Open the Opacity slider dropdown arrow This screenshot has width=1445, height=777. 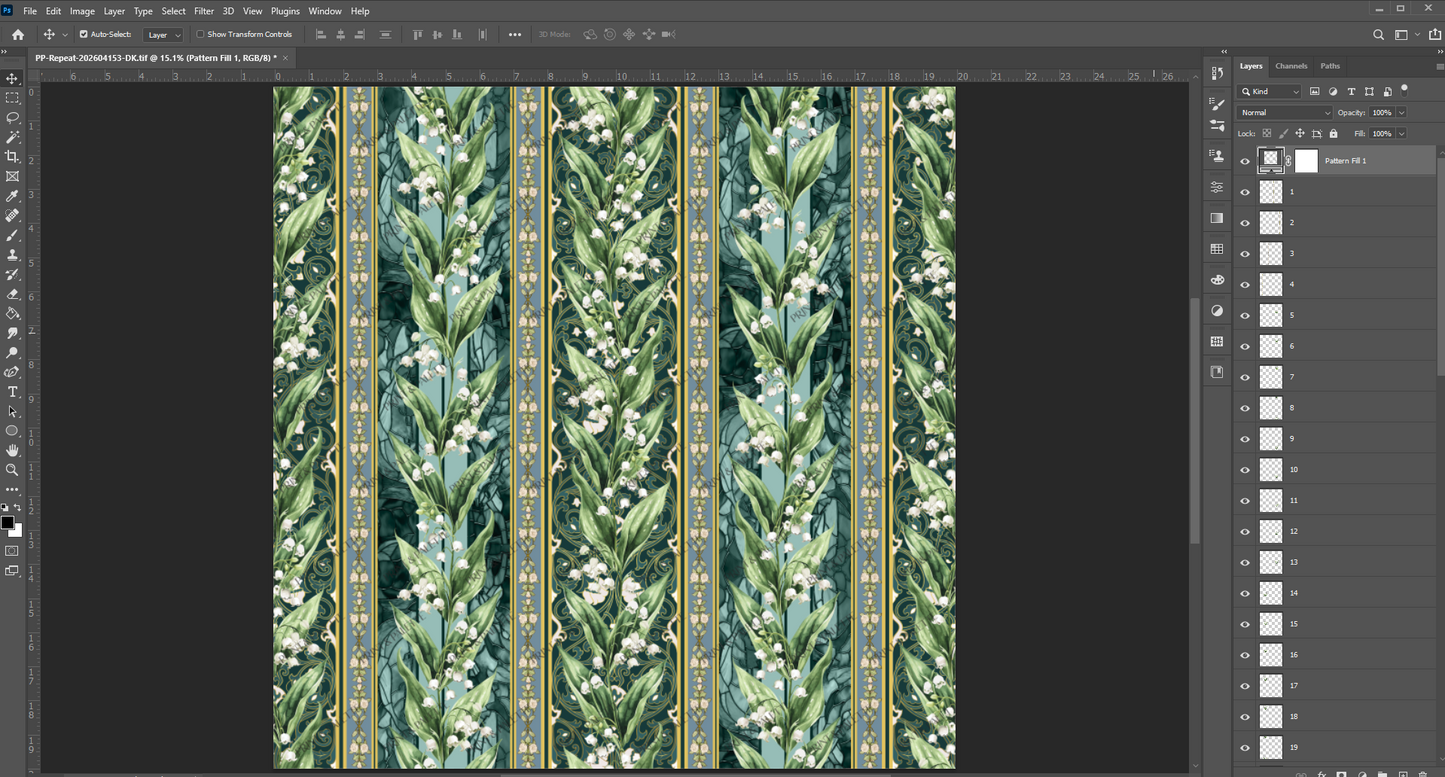click(x=1401, y=113)
